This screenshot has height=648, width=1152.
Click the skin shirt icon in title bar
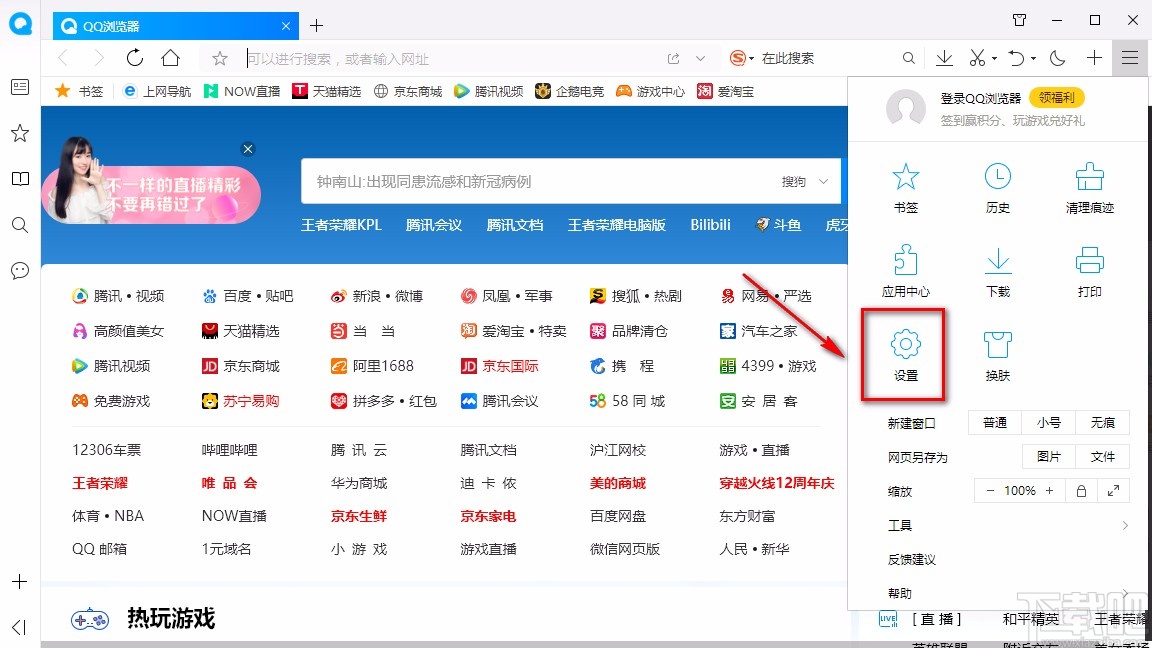click(1019, 20)
